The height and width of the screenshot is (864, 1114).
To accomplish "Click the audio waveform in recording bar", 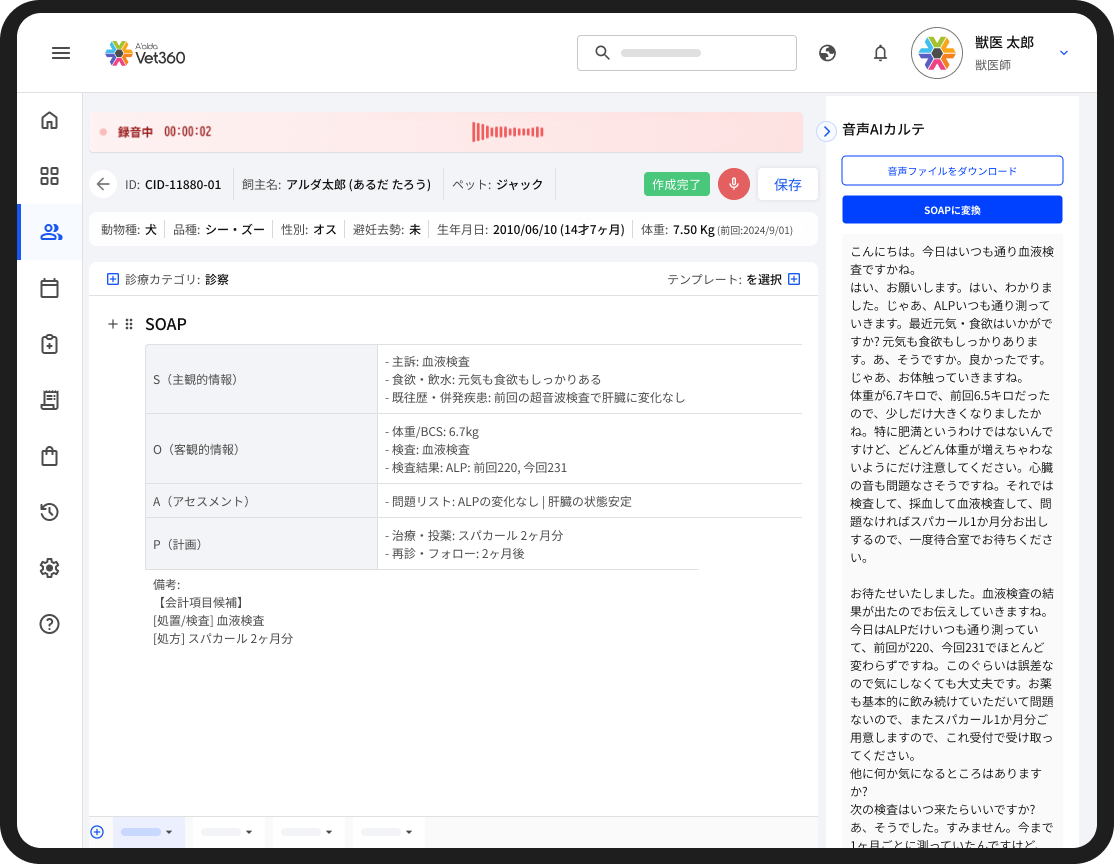I will [508, 131].
